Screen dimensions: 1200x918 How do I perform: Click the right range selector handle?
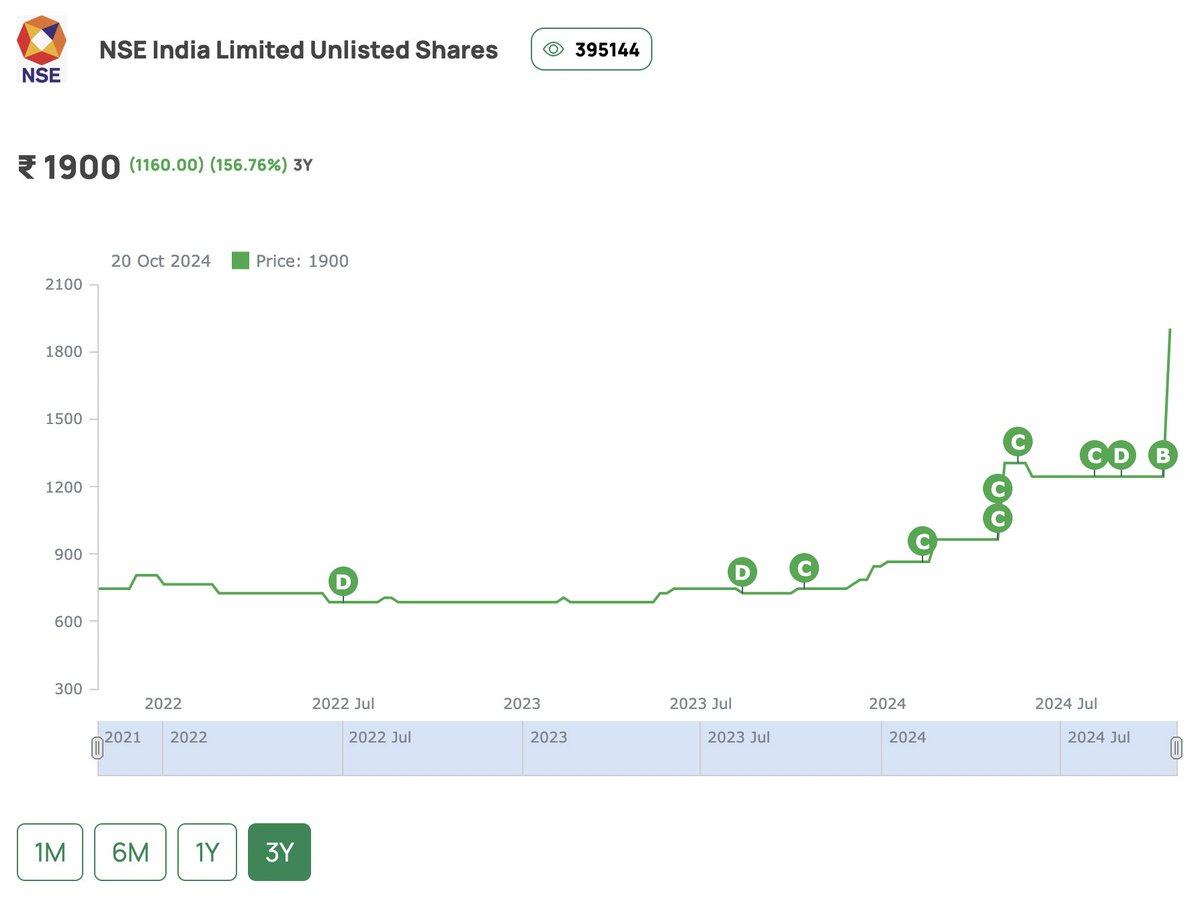point(1177,747)
